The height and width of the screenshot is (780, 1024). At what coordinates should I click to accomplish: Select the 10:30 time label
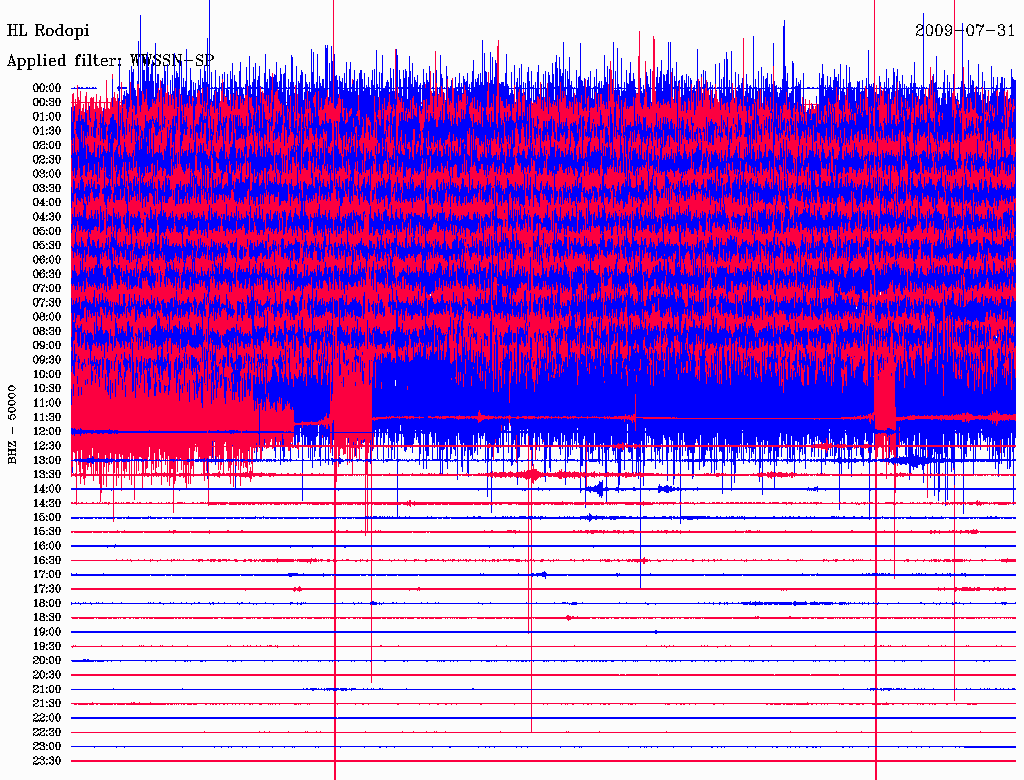coord(47,389)
